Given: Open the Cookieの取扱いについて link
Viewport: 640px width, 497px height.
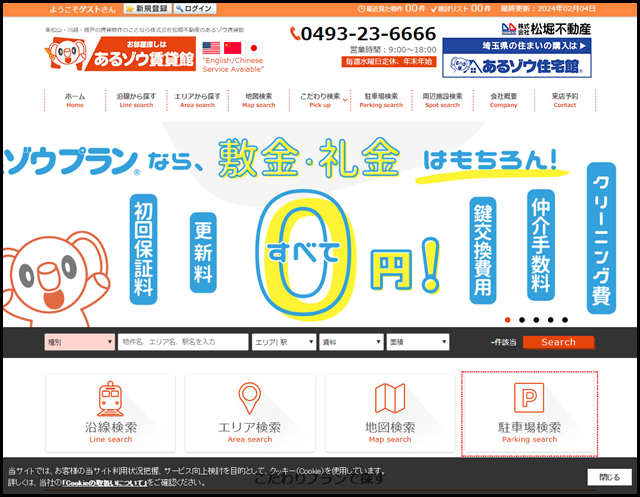Looking at the screenshot, I should click(104, 483).
